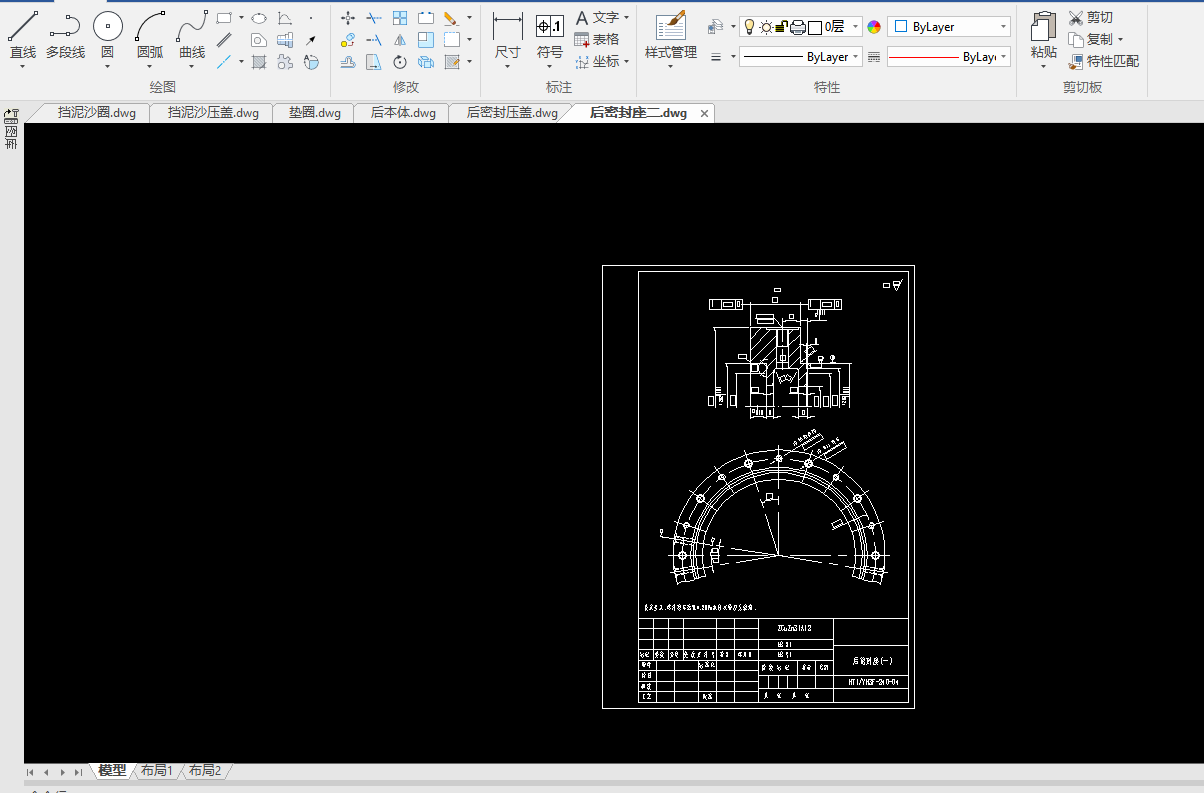Open the 尺寸 (Dimension) tool
The height and width of the screenshot is (793, 1204).
508,28
